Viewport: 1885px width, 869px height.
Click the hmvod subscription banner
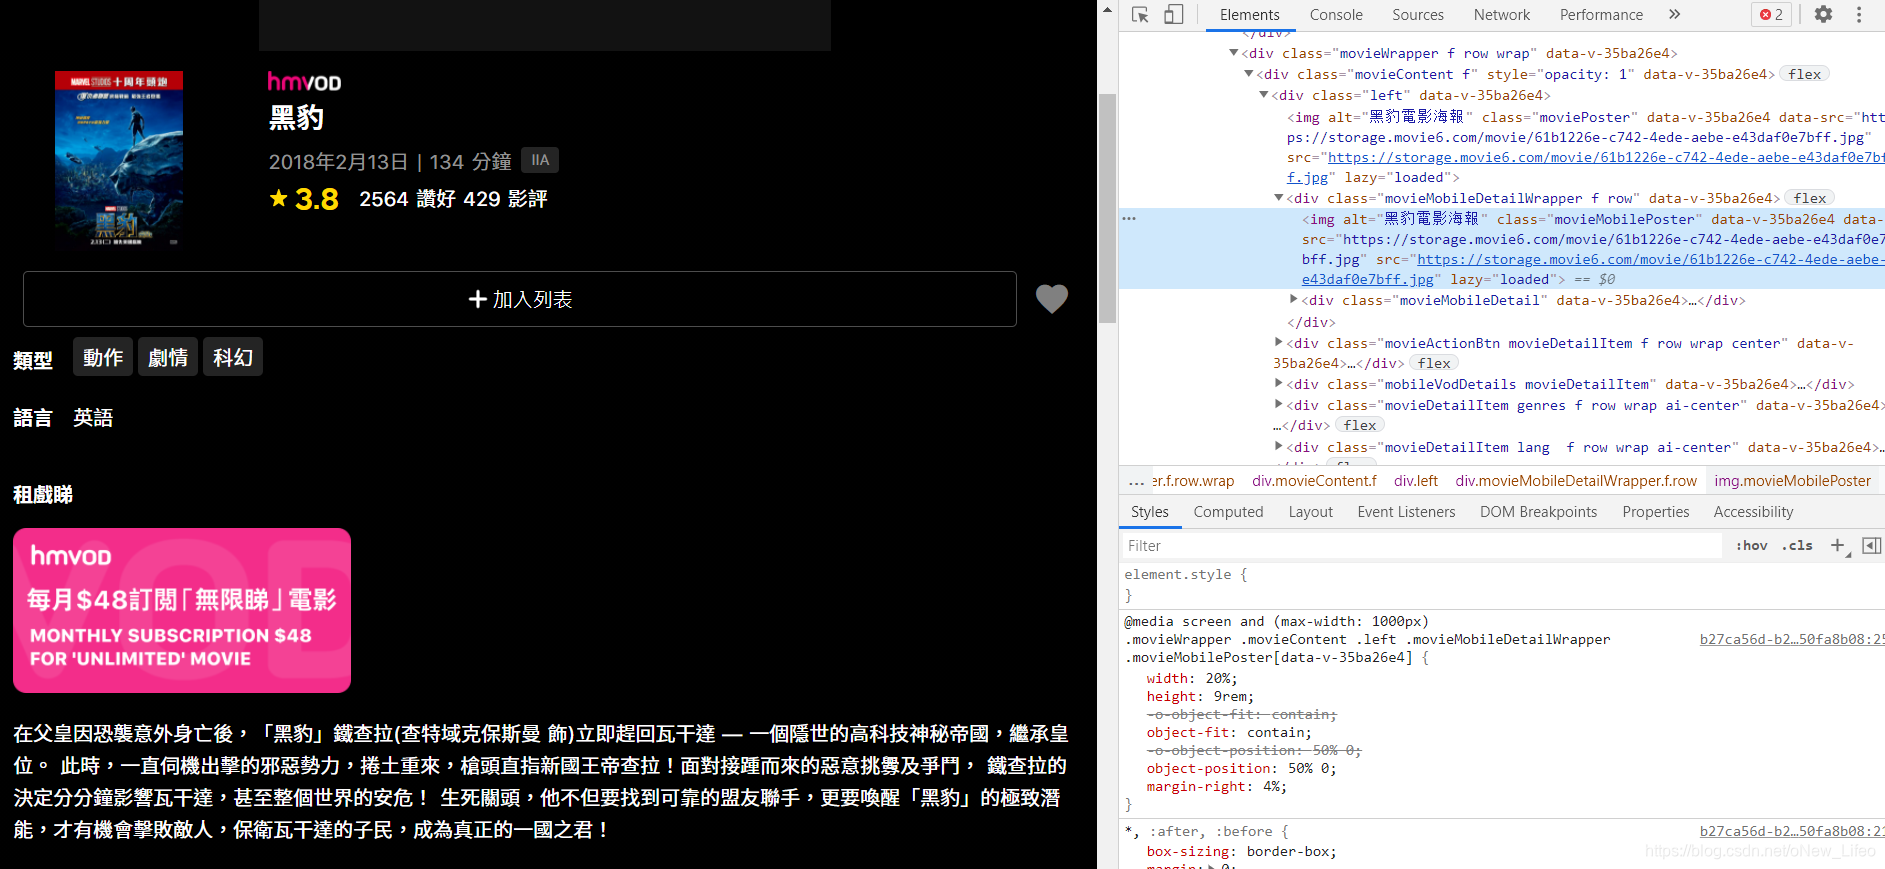pyautogui.click(x=182, y=610)
